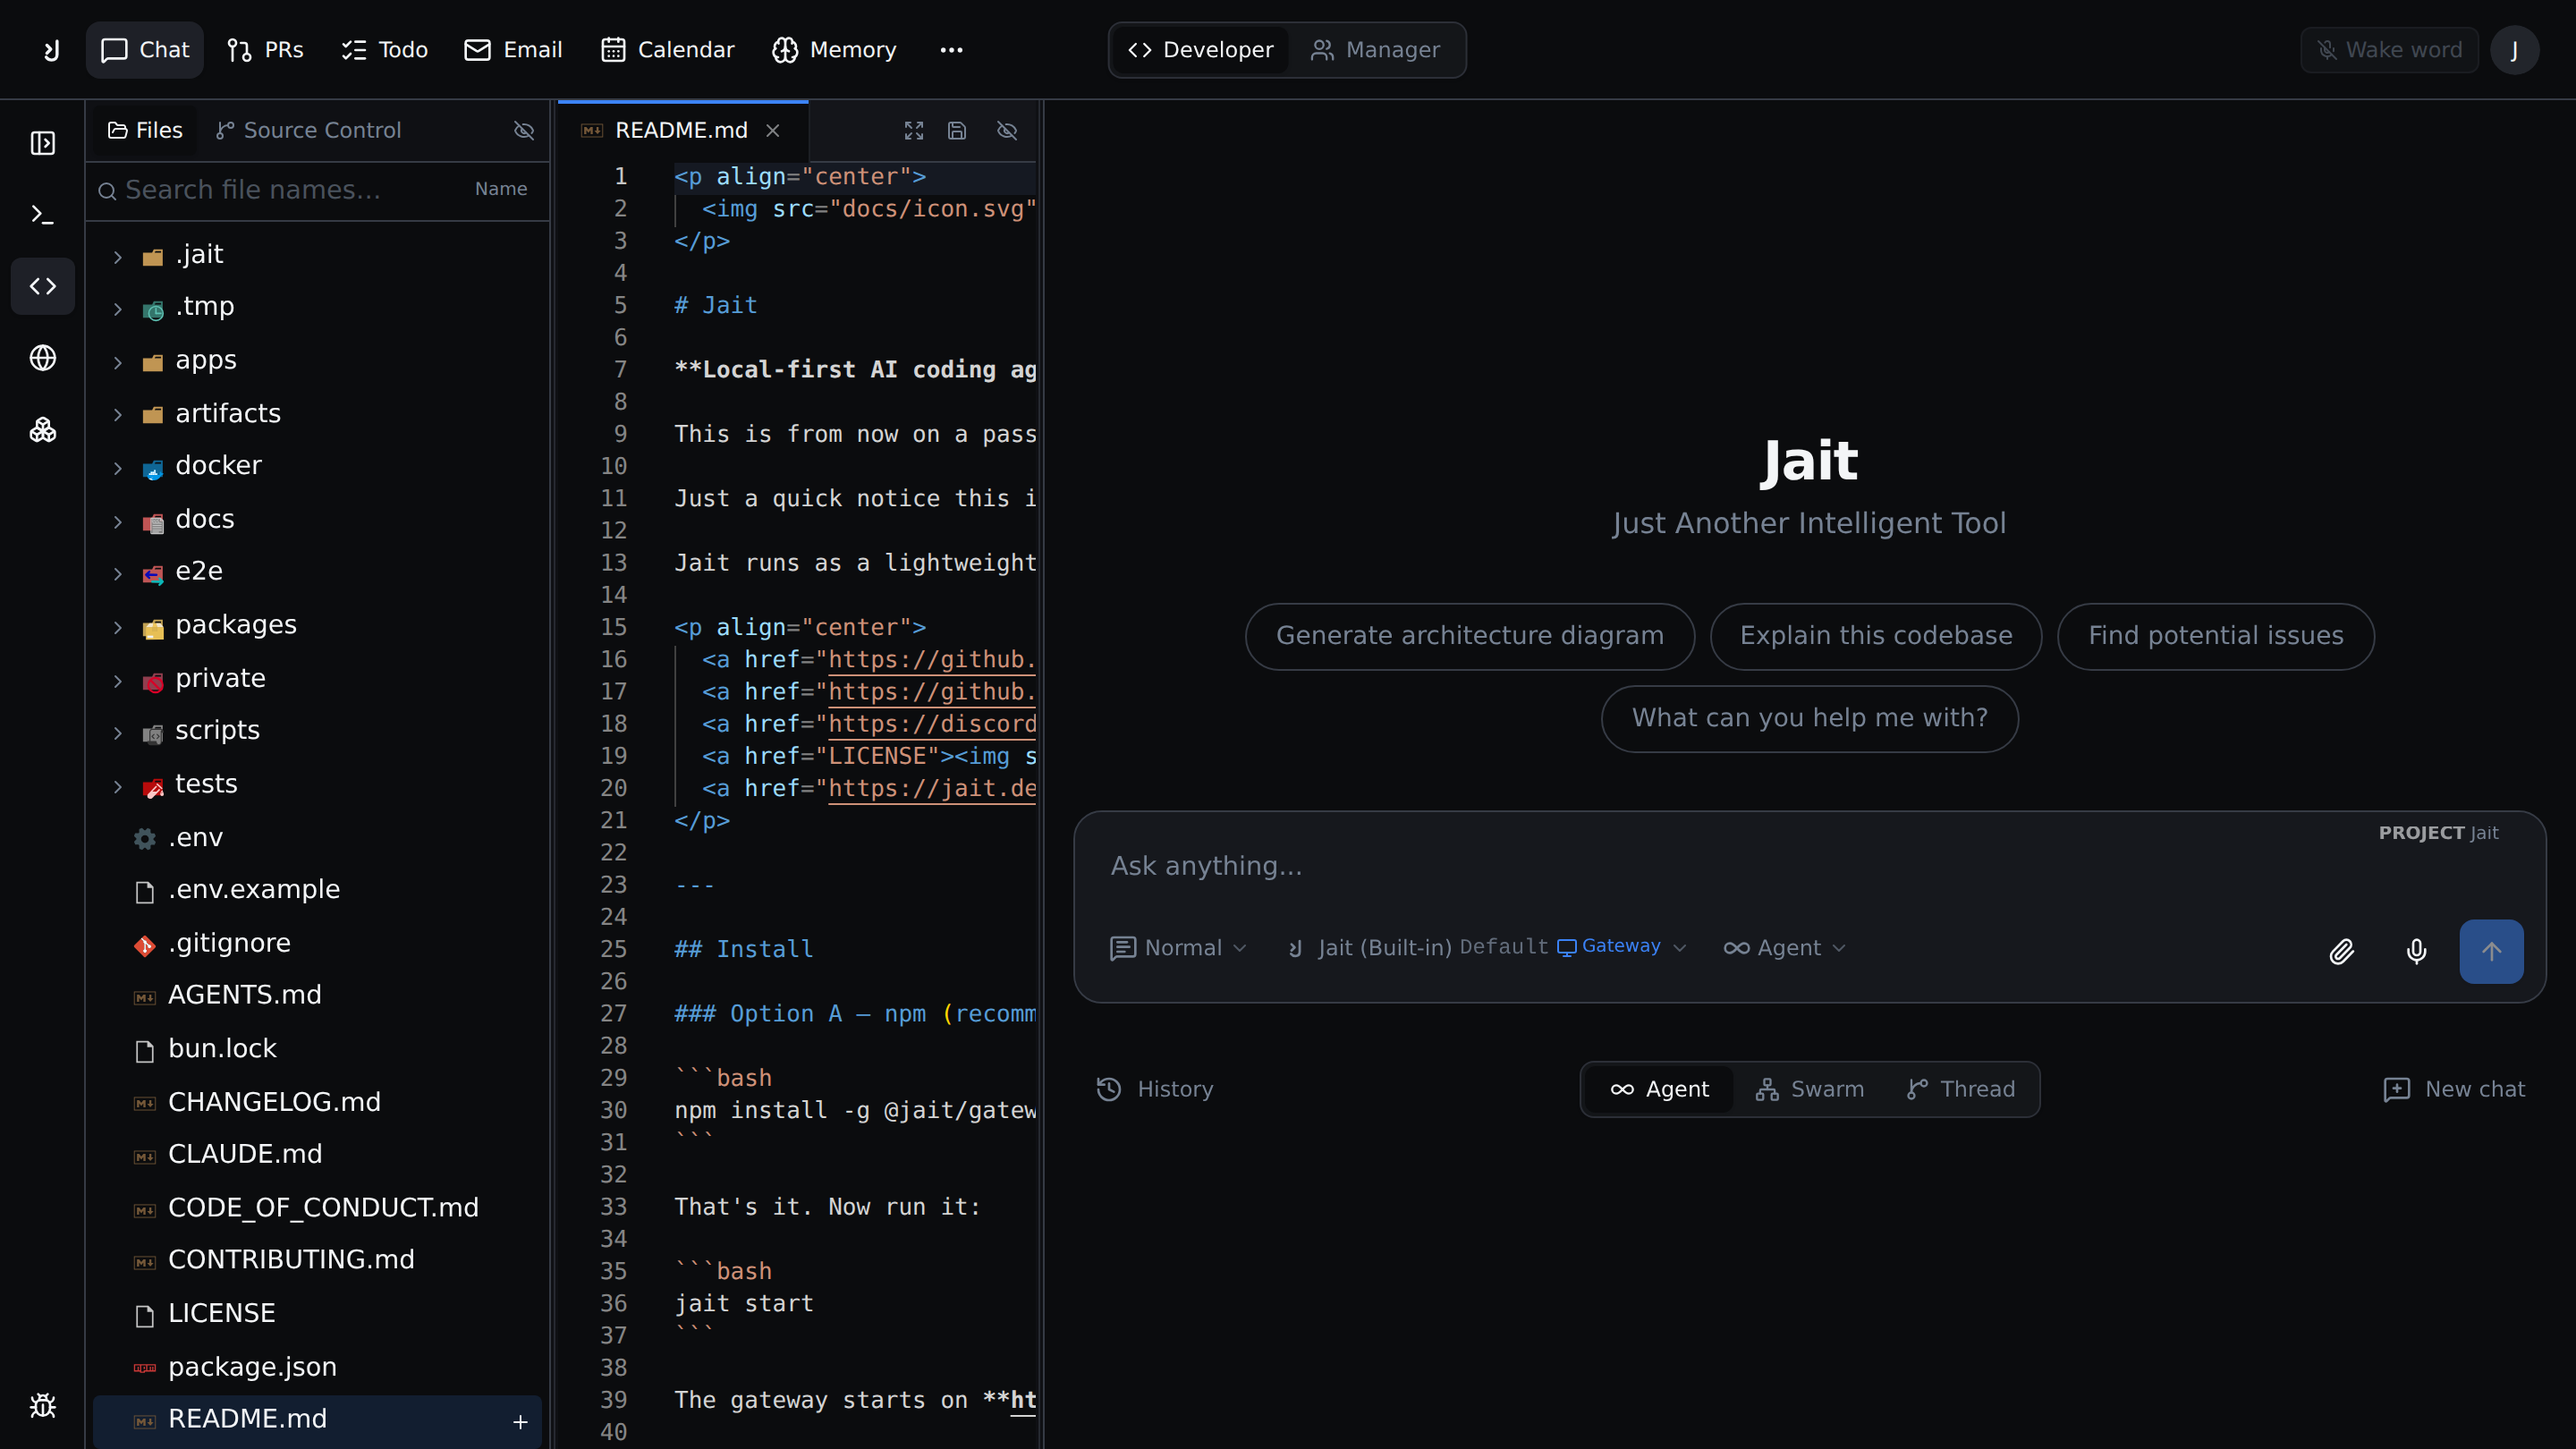Image resolution: width=2576 pixels, height=1449 pixels.
Task: Open the Normal mode dropdown
Action: click(1178, 948)
